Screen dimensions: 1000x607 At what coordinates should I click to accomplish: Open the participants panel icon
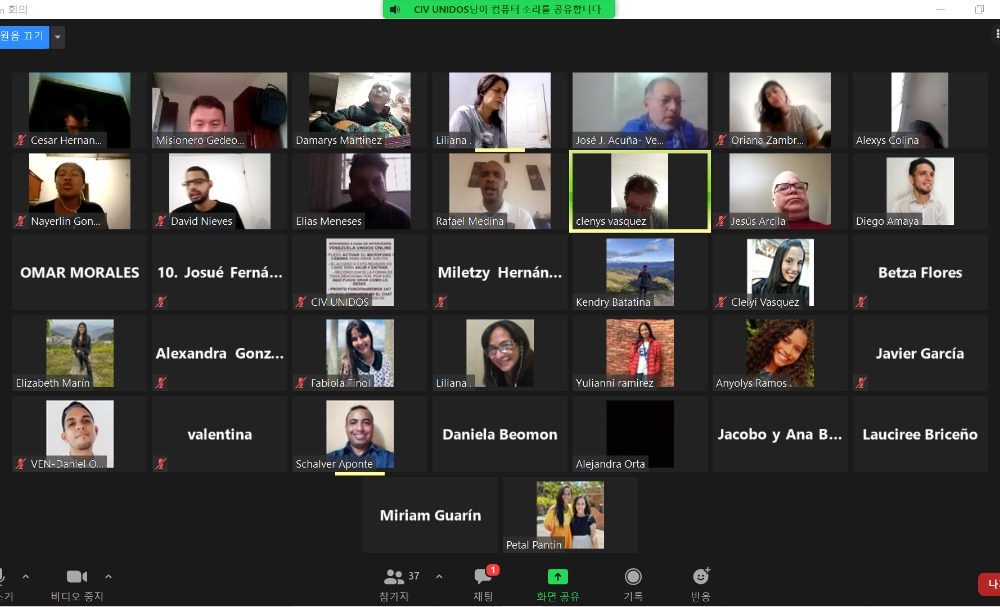pyautogui.click(x=394, y=577)
